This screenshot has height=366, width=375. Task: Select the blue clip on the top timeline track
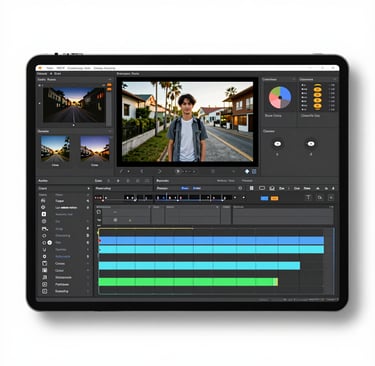pyautogui.click(x=211, y=240)
